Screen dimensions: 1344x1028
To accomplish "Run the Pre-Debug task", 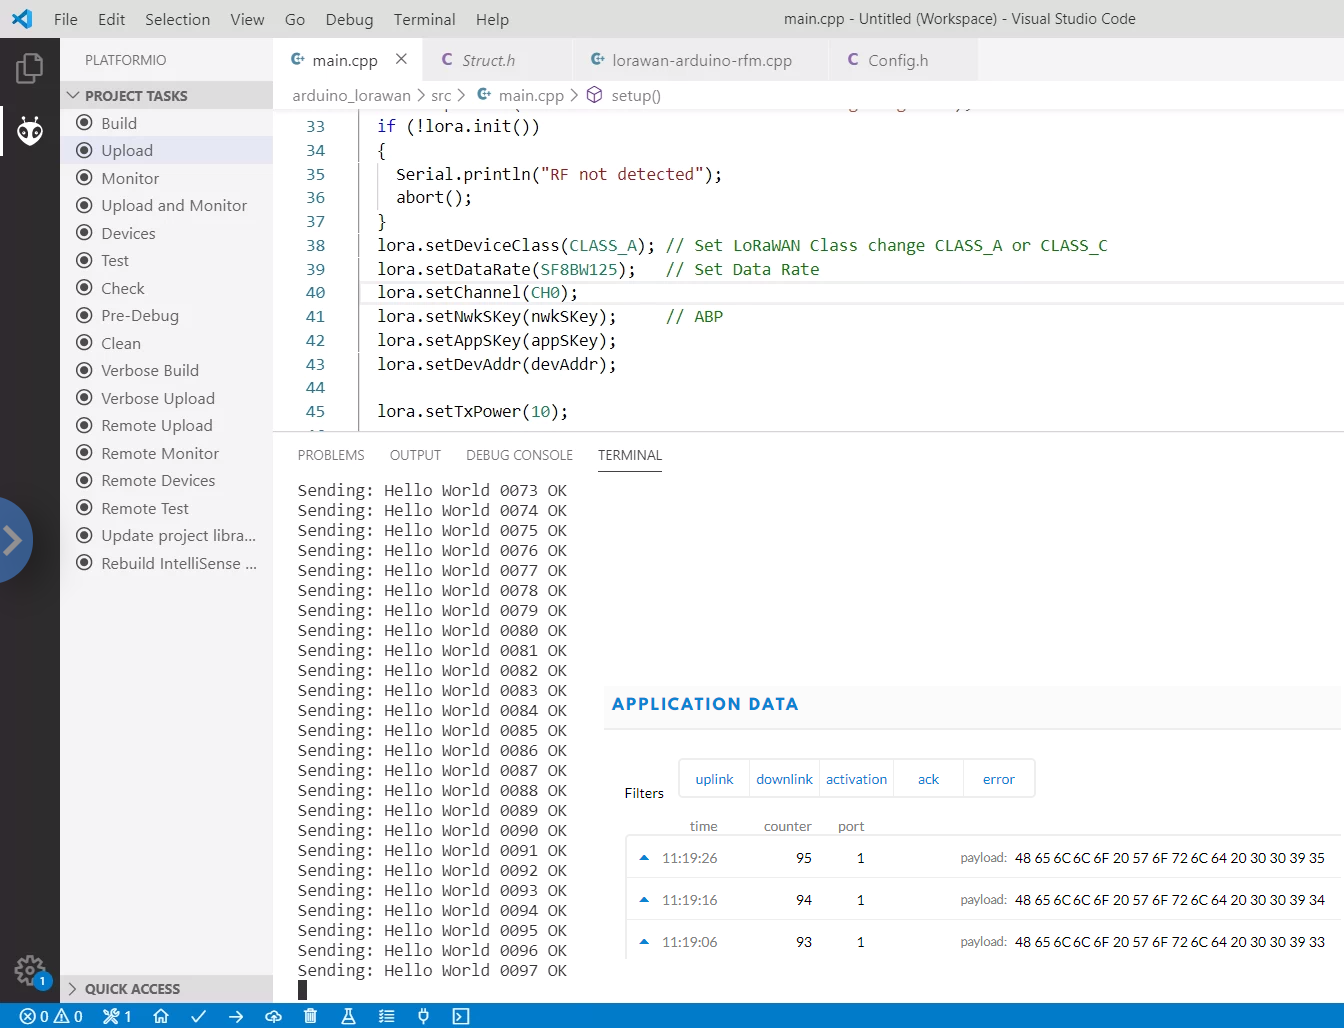I will (x=167, y=315).
